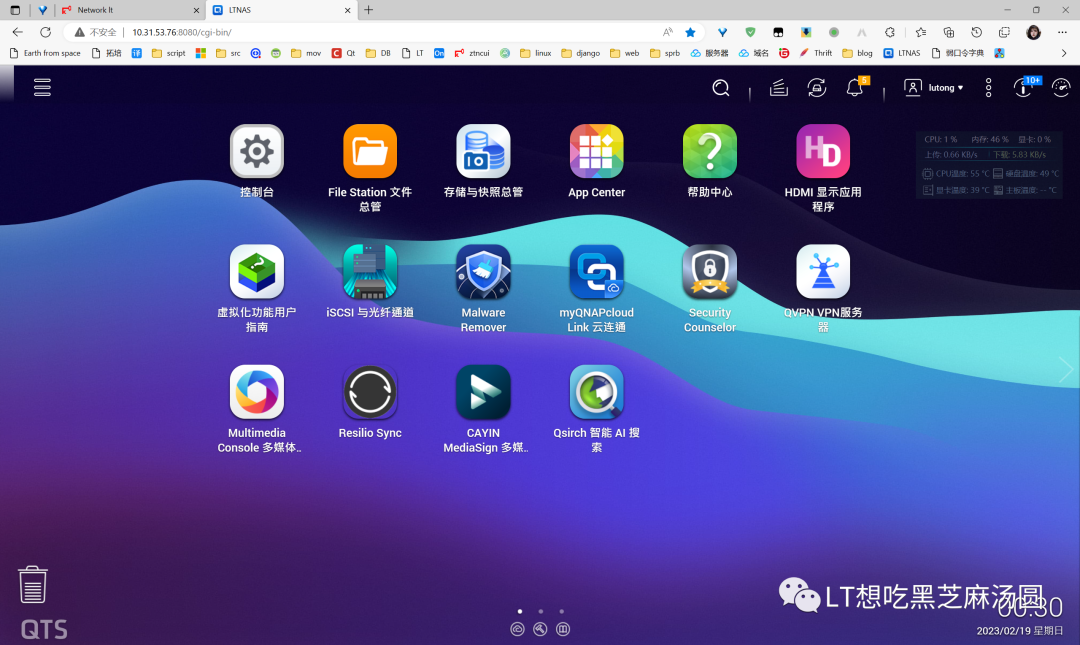Click the feedback book icon at bottom
The height and width of the screenshot is (645, 1080).
[563, 629]
